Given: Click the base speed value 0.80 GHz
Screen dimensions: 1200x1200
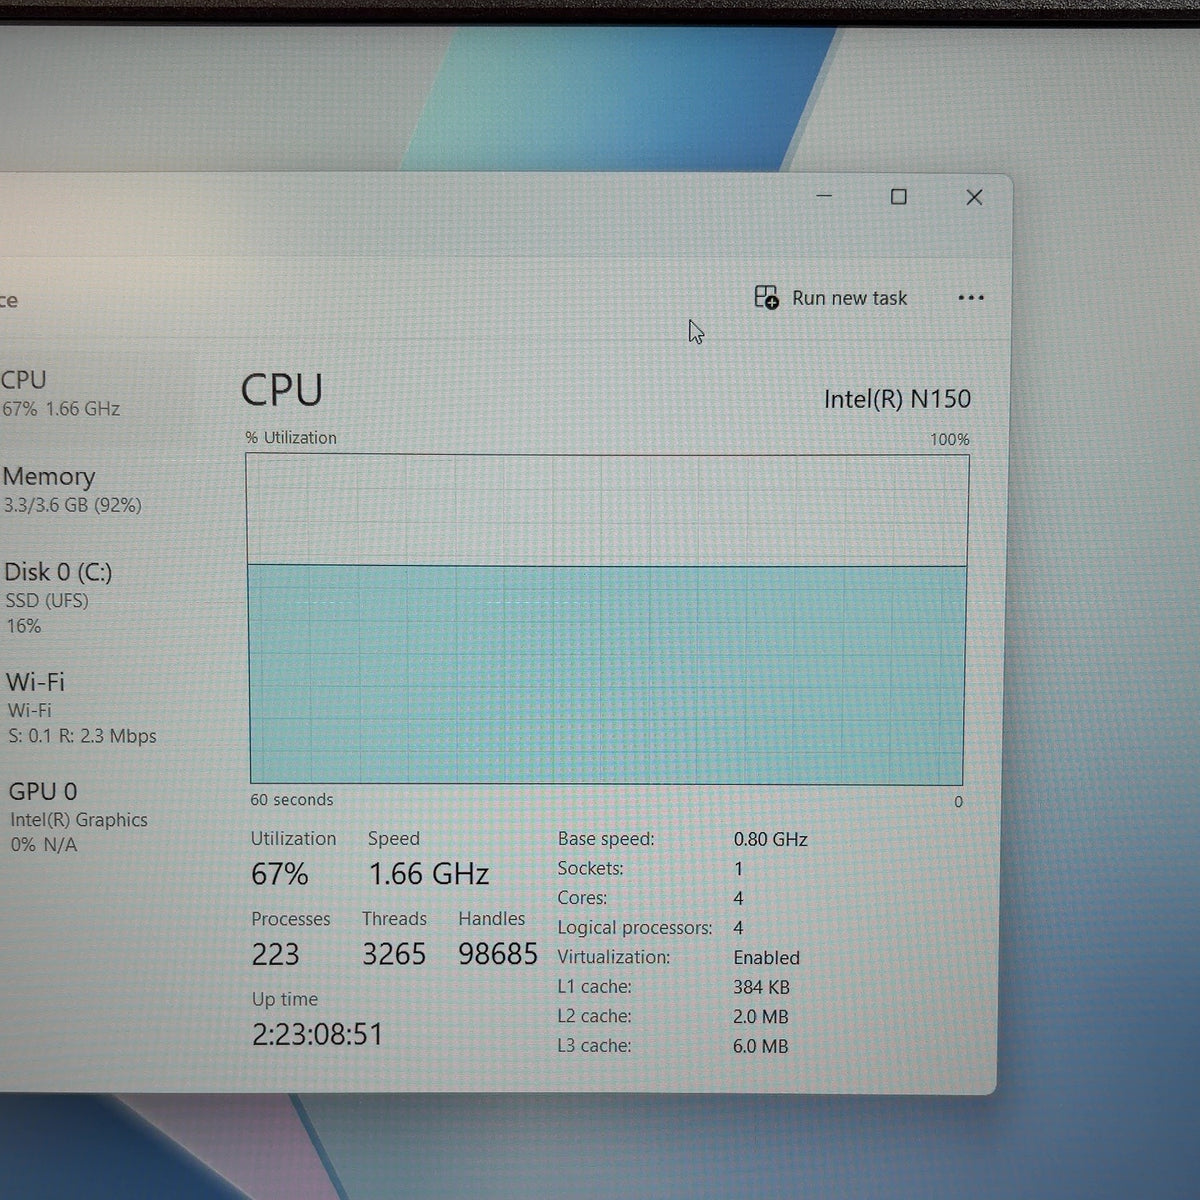Looking at the screenshot, I should click(770, 840).
